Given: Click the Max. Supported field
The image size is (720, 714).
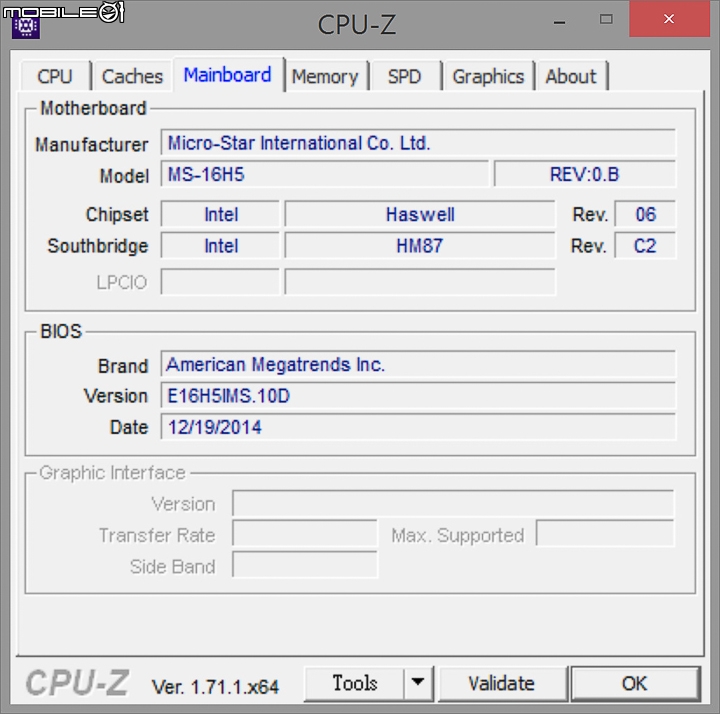Looking at the screenshot, I should (x=605, y=534).
